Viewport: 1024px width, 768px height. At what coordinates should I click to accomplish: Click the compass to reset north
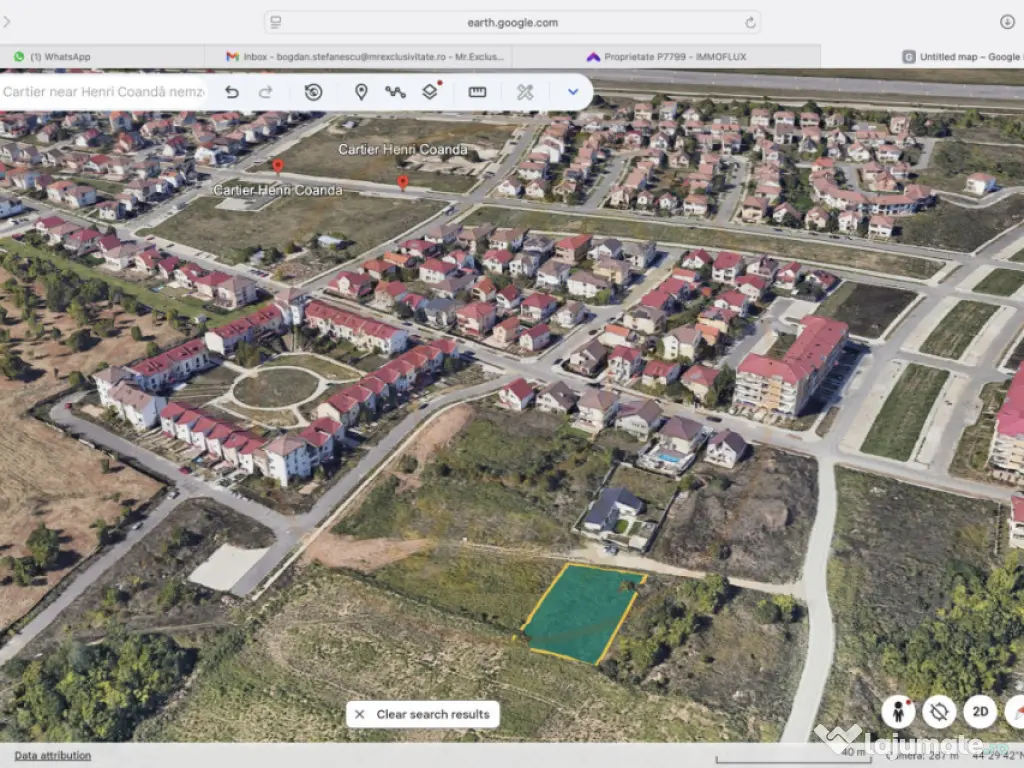click(x=1015, y=712)
